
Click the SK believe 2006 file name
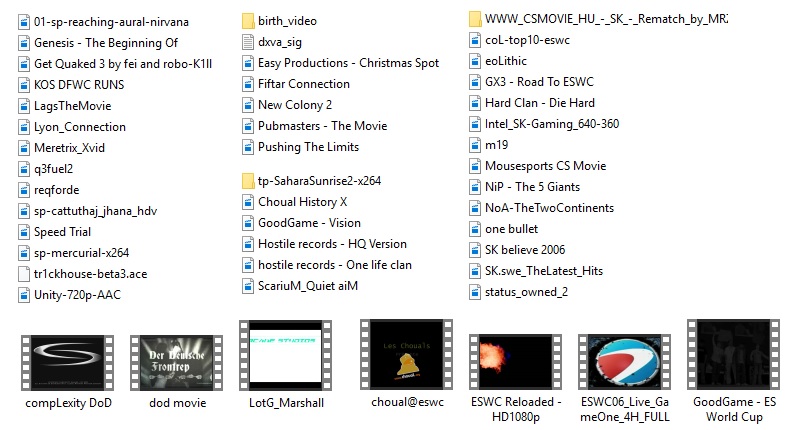coord(525,250)
